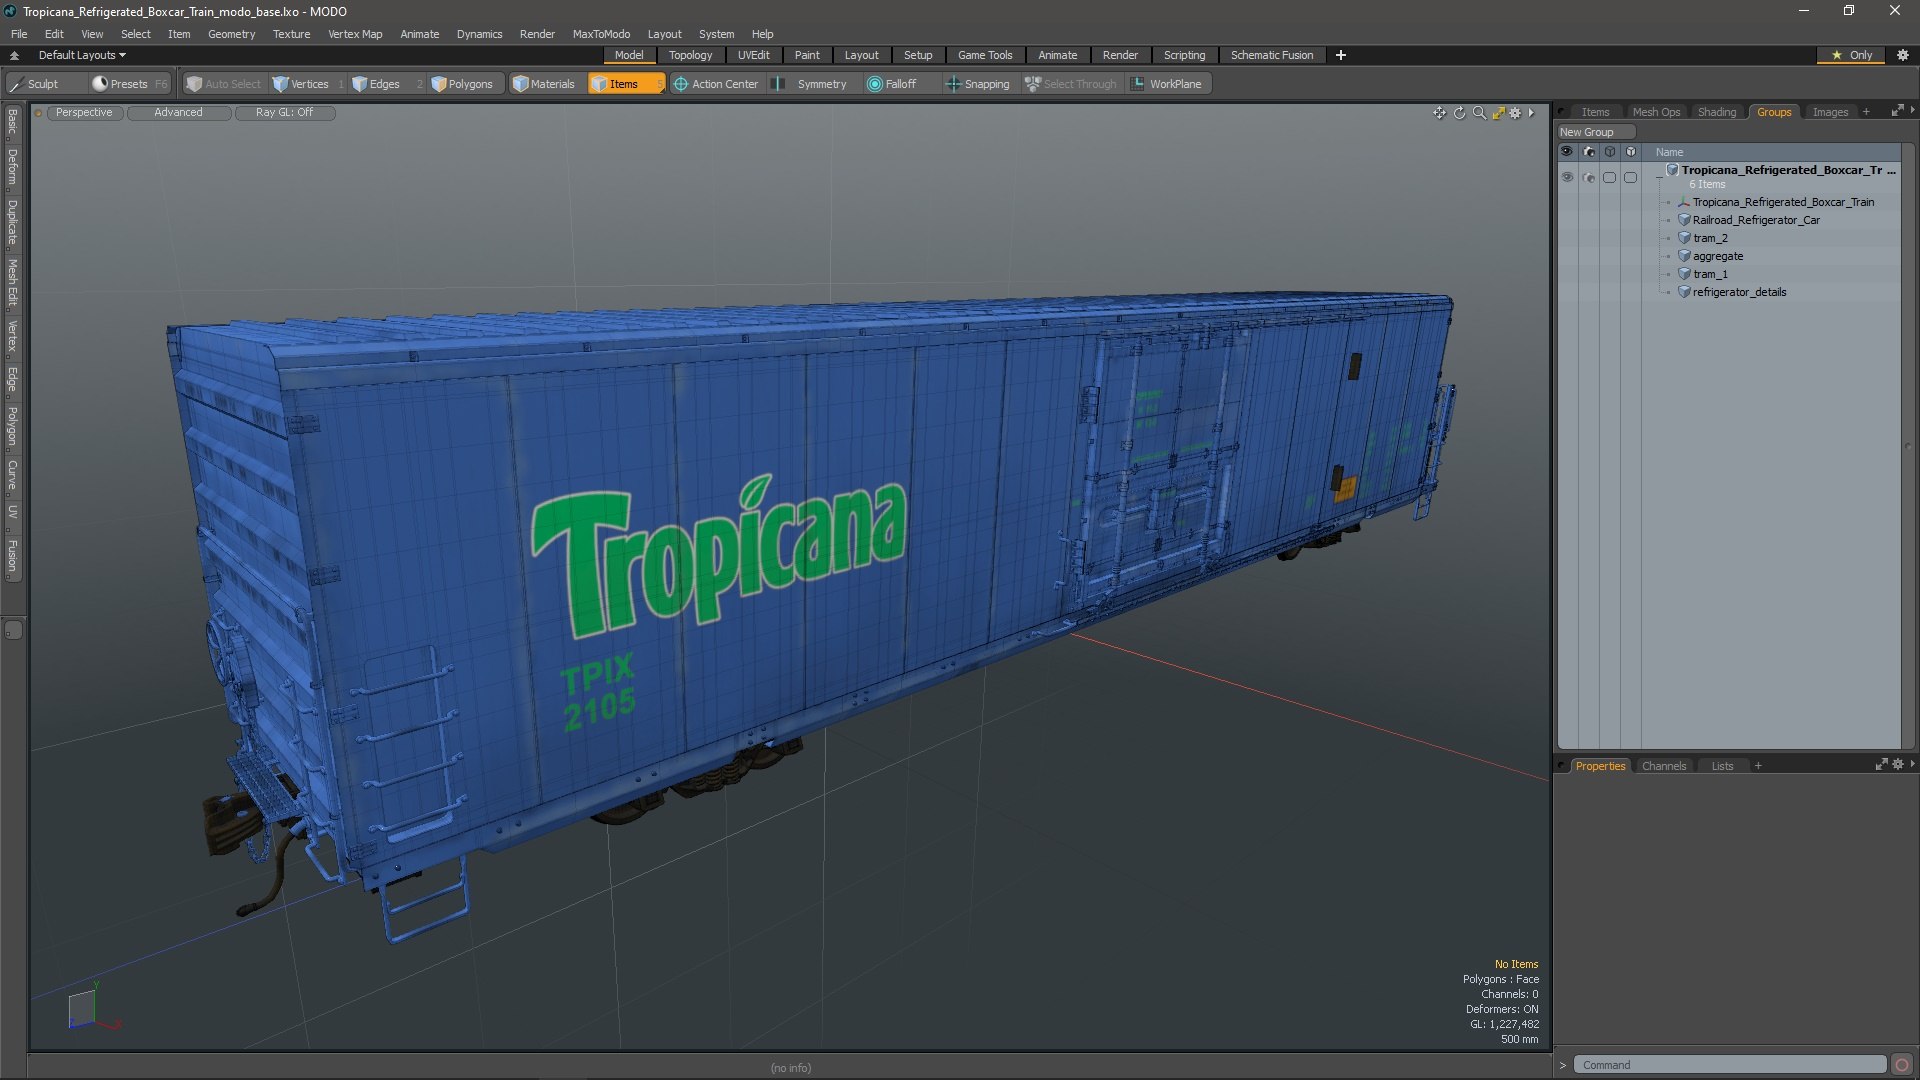1920x1080 pixels.
Task: Open the Default Layouts dropdown
Action: 82,55
